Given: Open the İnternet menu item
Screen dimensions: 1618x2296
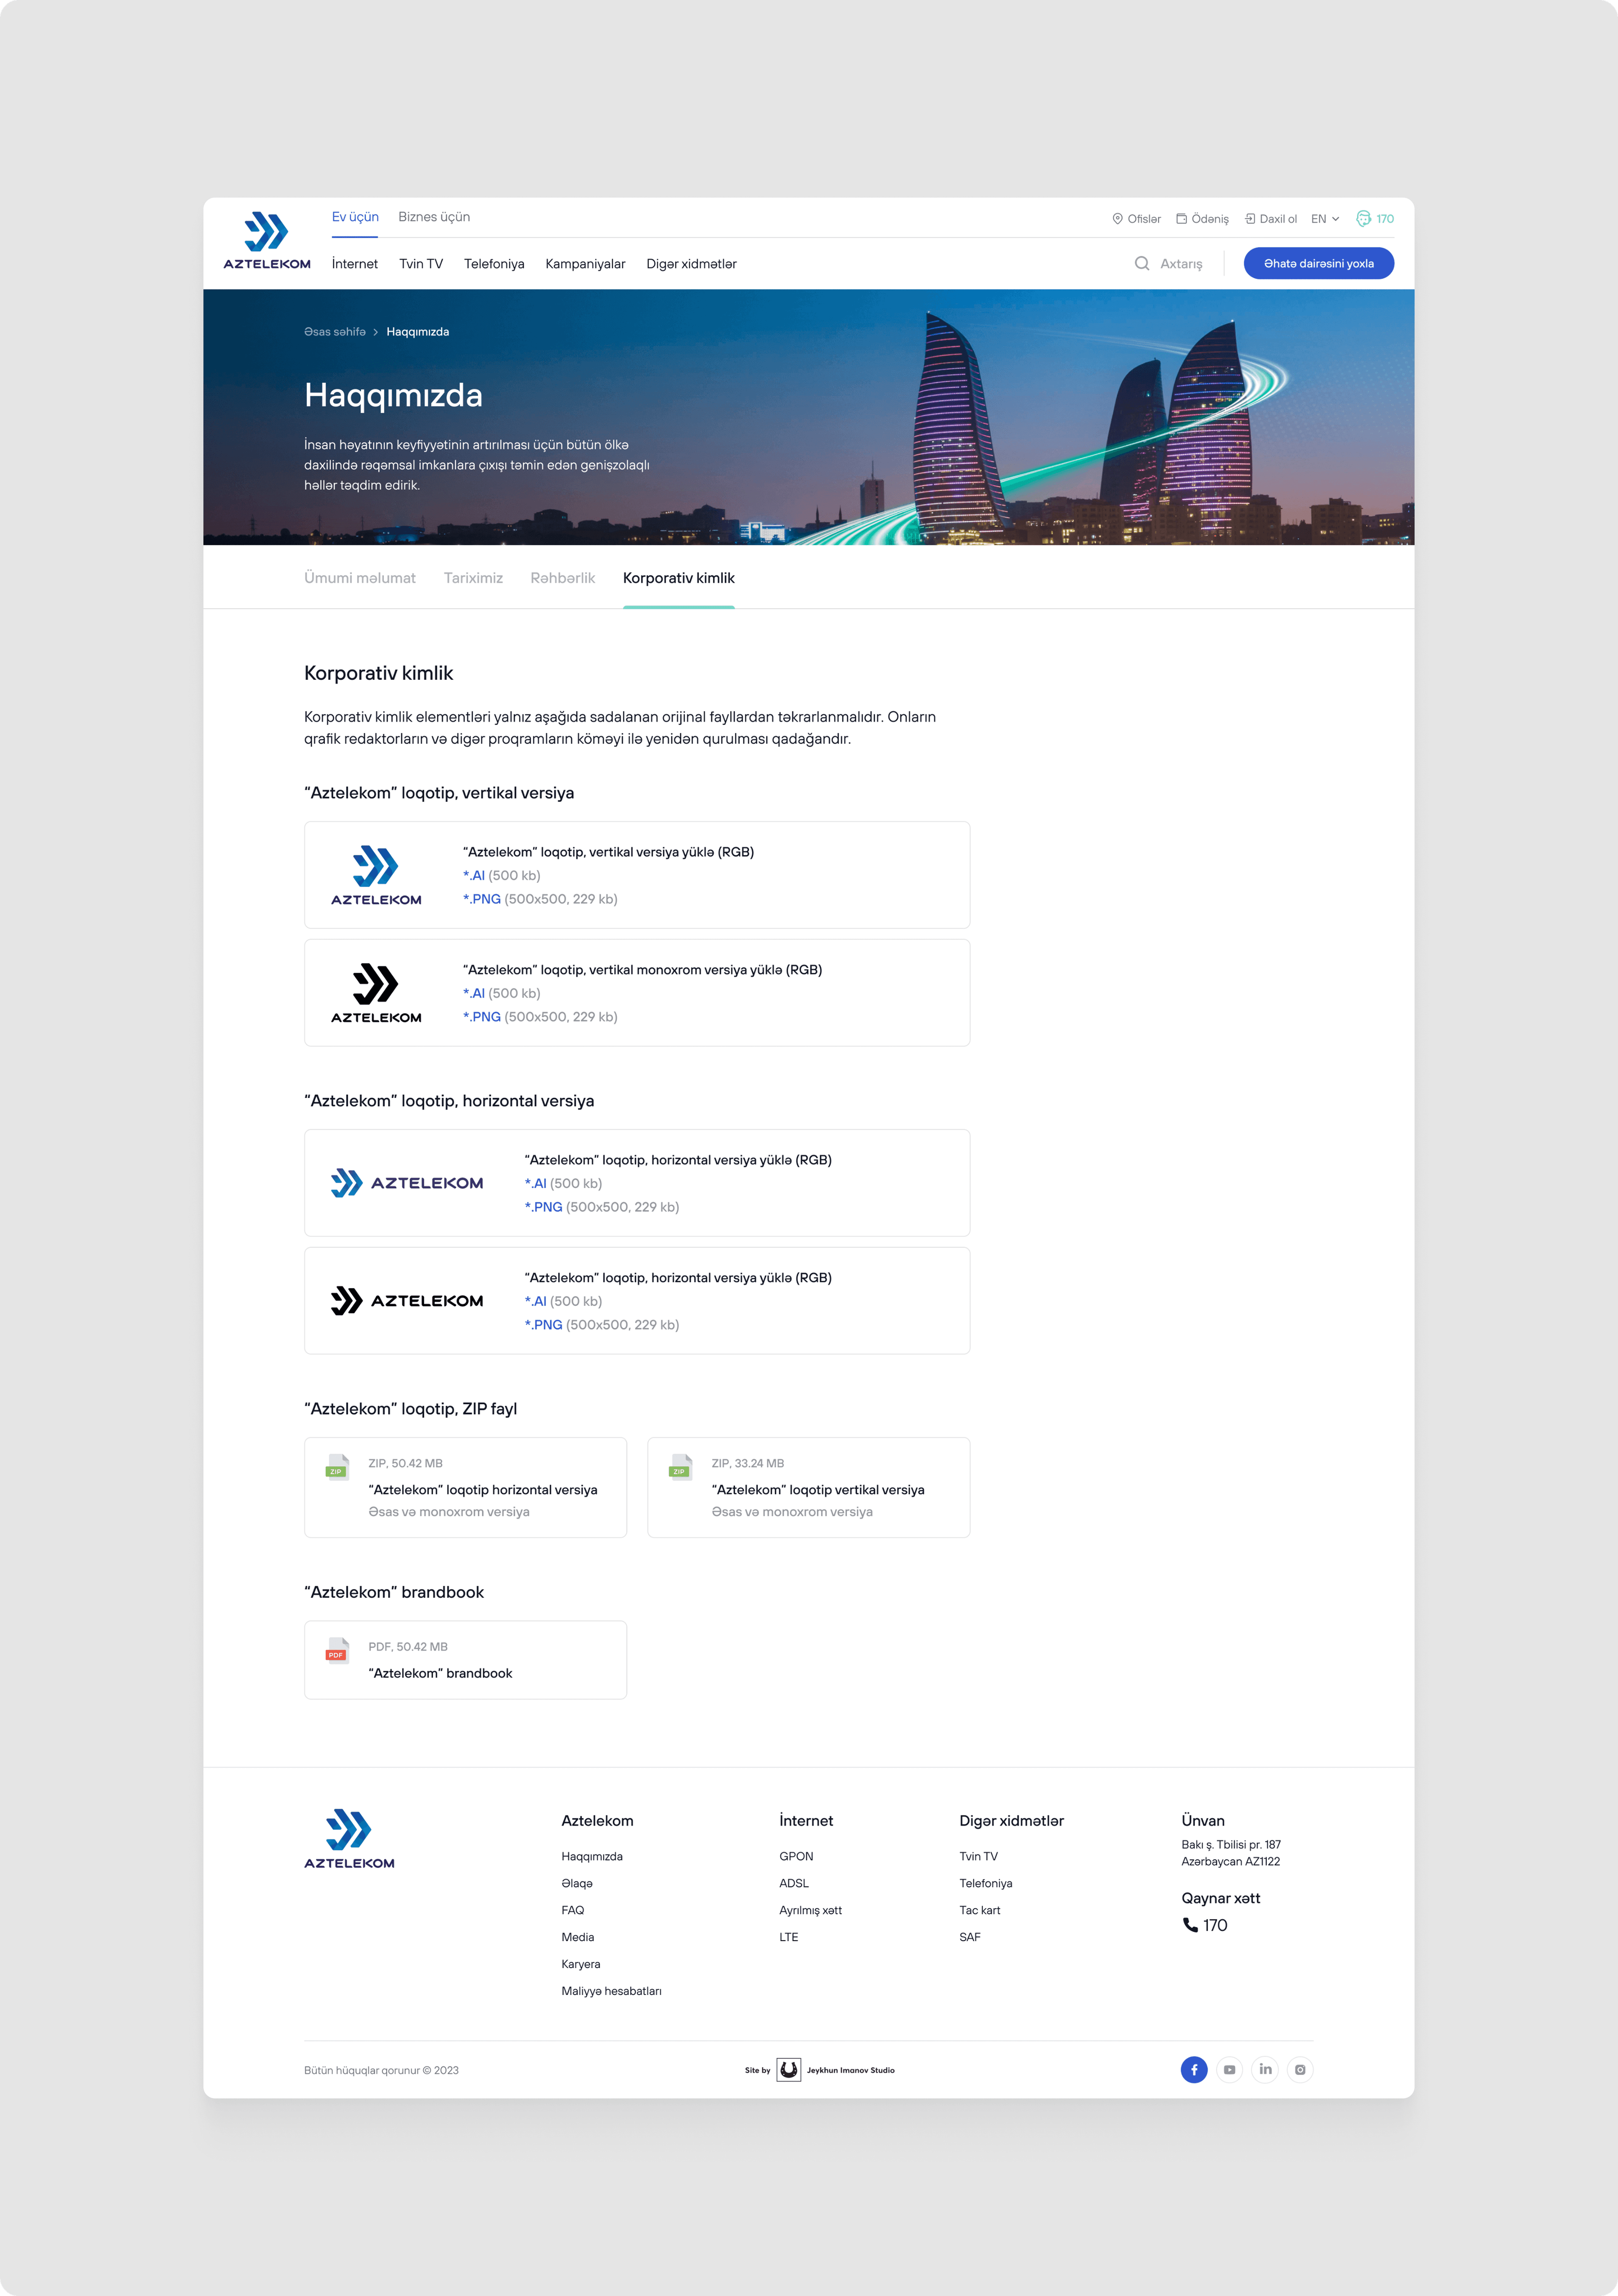Looking at the screenshot, I should tap(355, 264).
